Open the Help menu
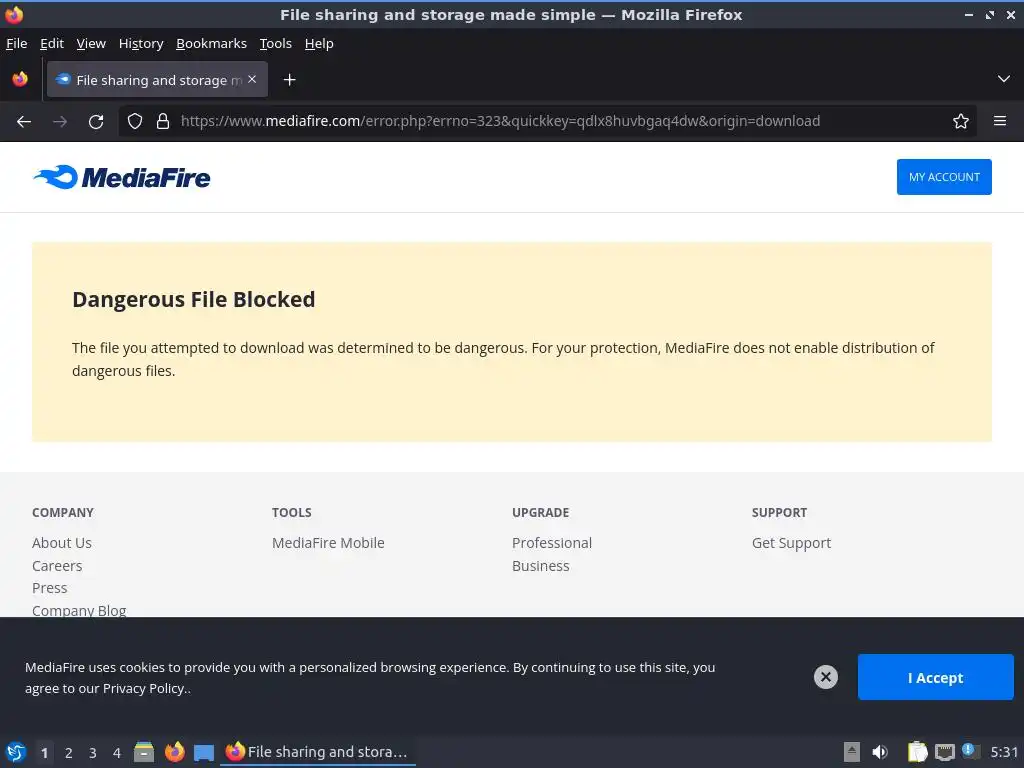The height and width of the screenshot is (768, 1024). 319,44
